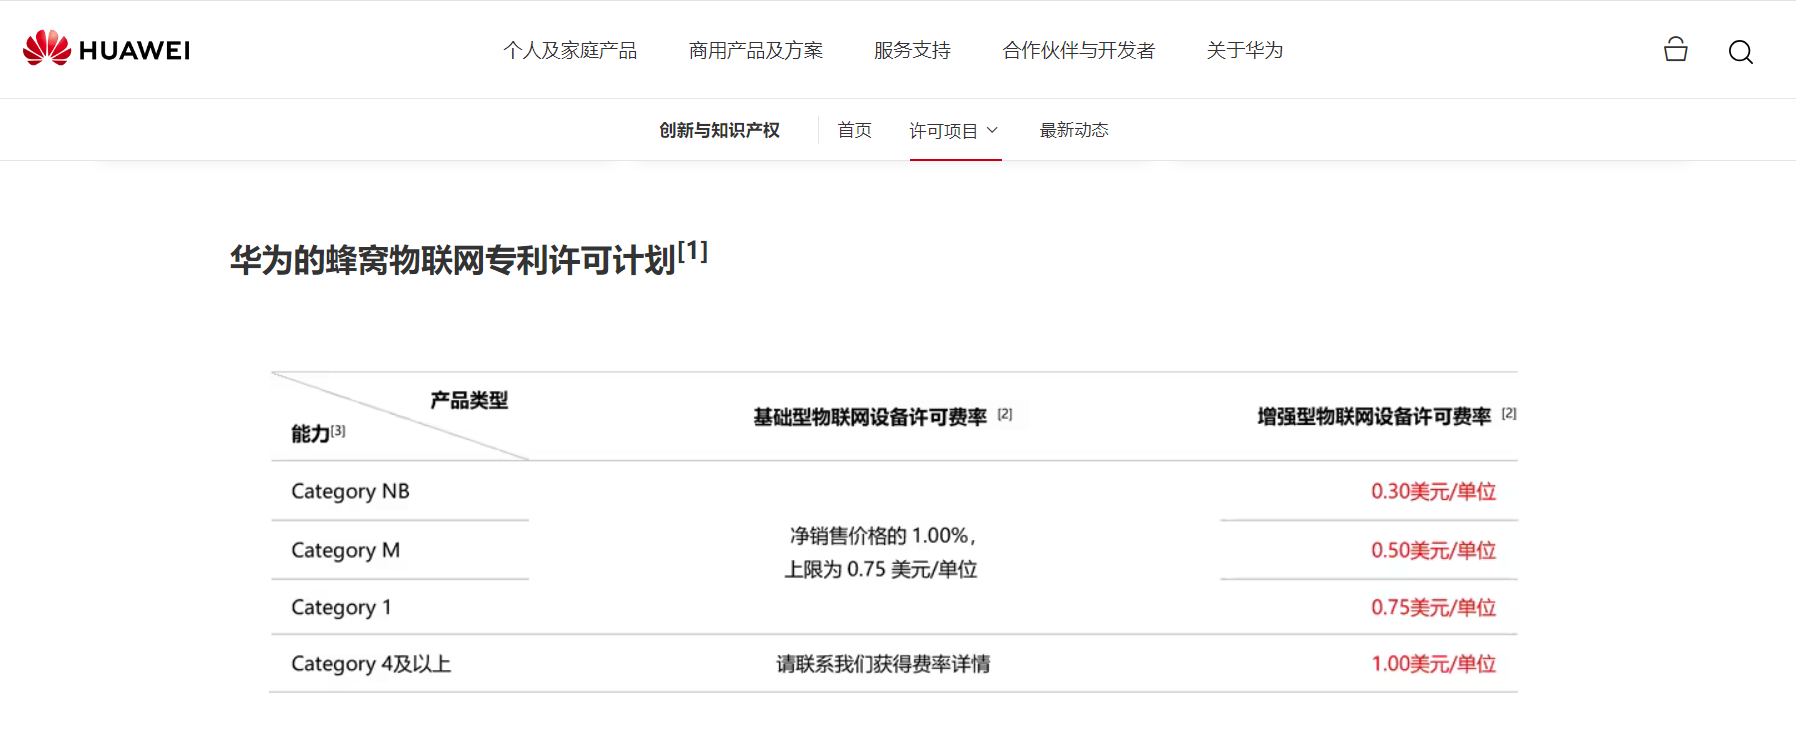Image resolution: width=1796 pixels, height=743 pixels.
Task: Select the 首页 tab
Action: click(854, 130)
